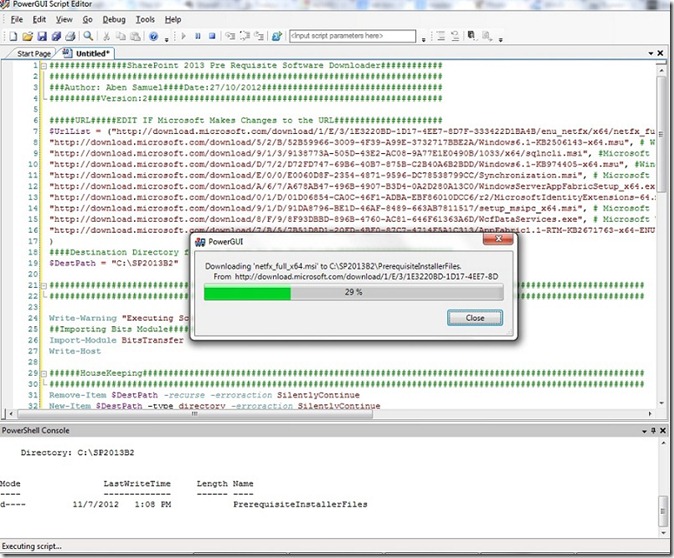
Task: Open overflow arrow after script parameters box
Action: 423,39
